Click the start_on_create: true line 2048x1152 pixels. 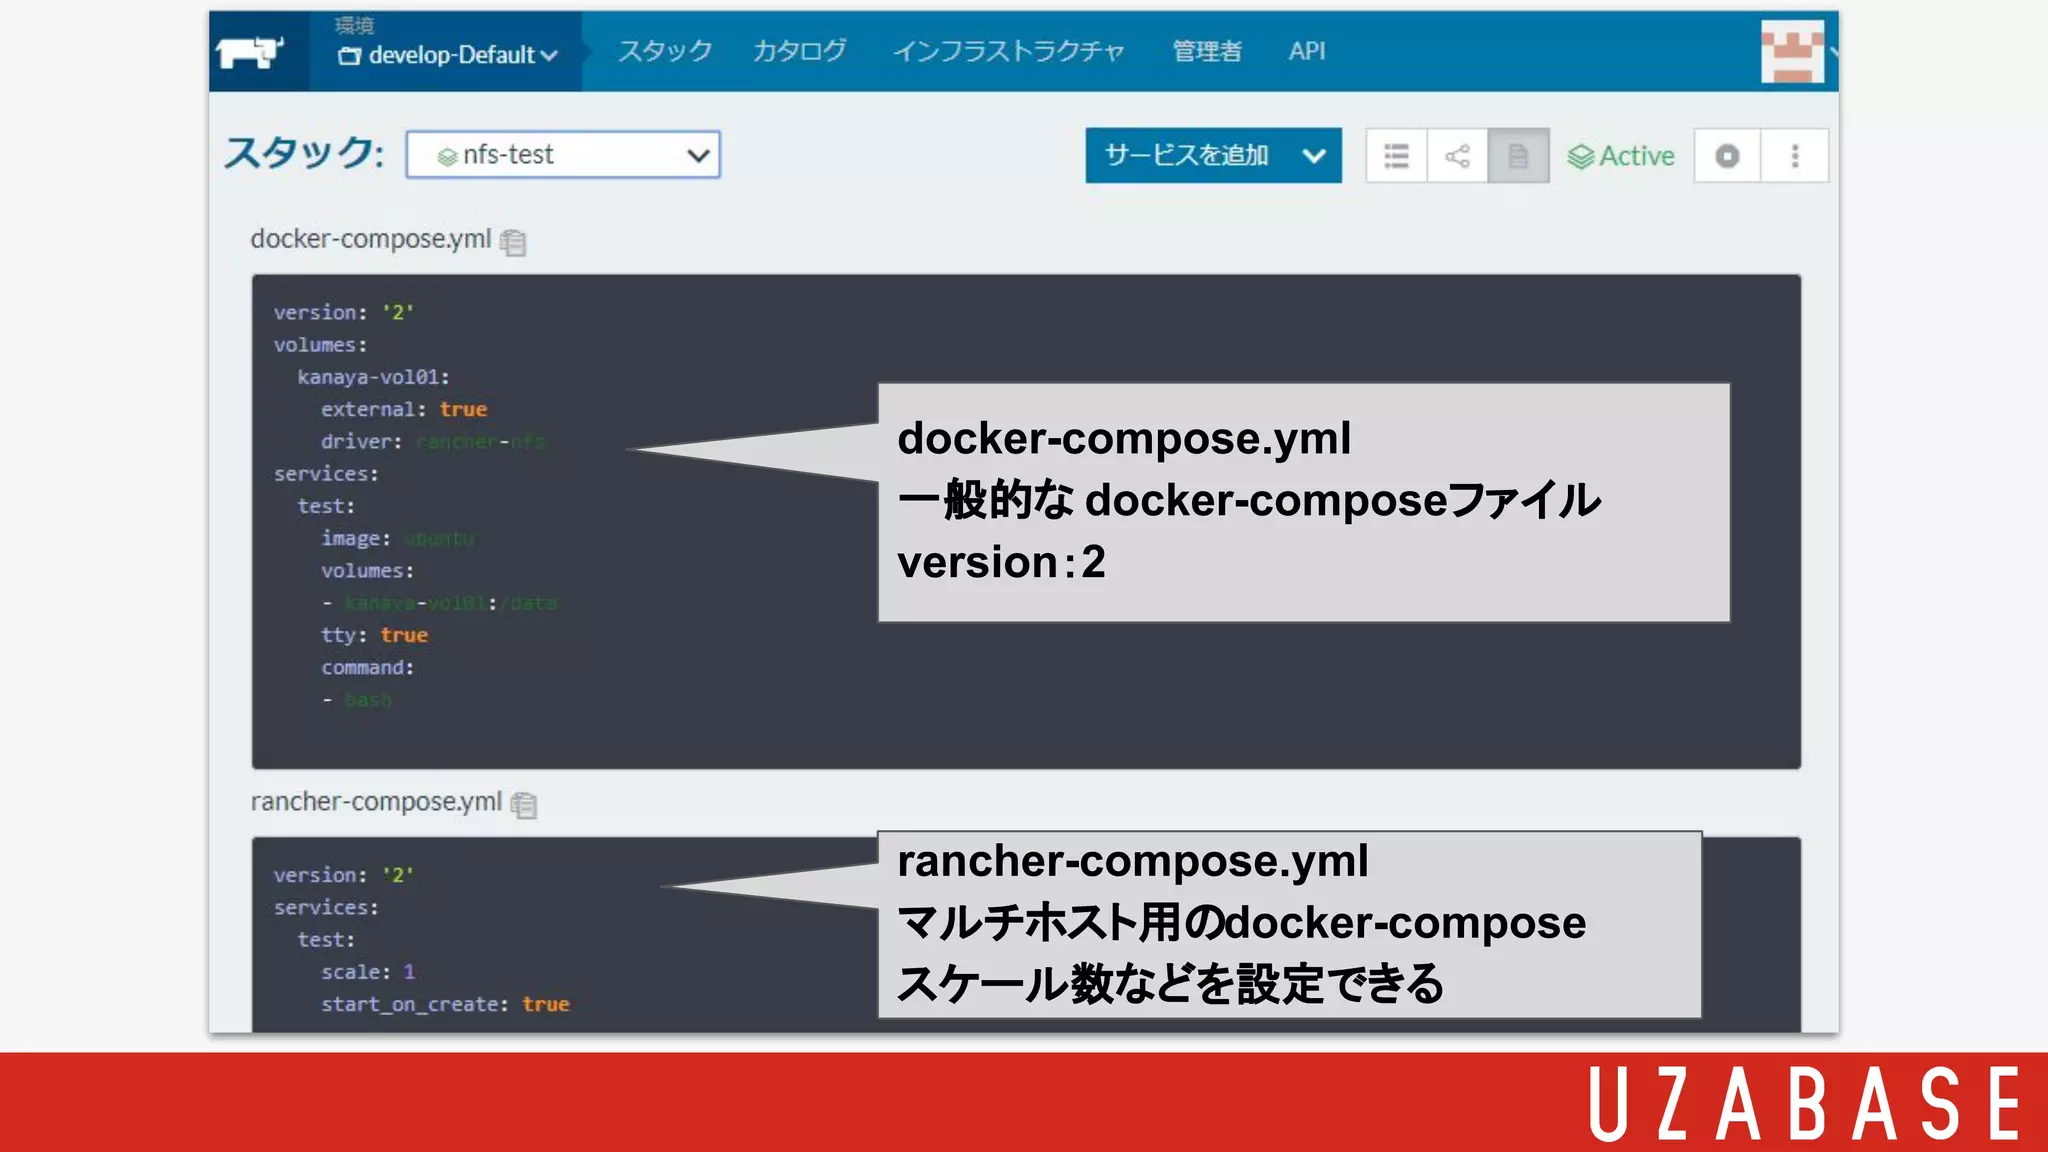point(445,1004)
